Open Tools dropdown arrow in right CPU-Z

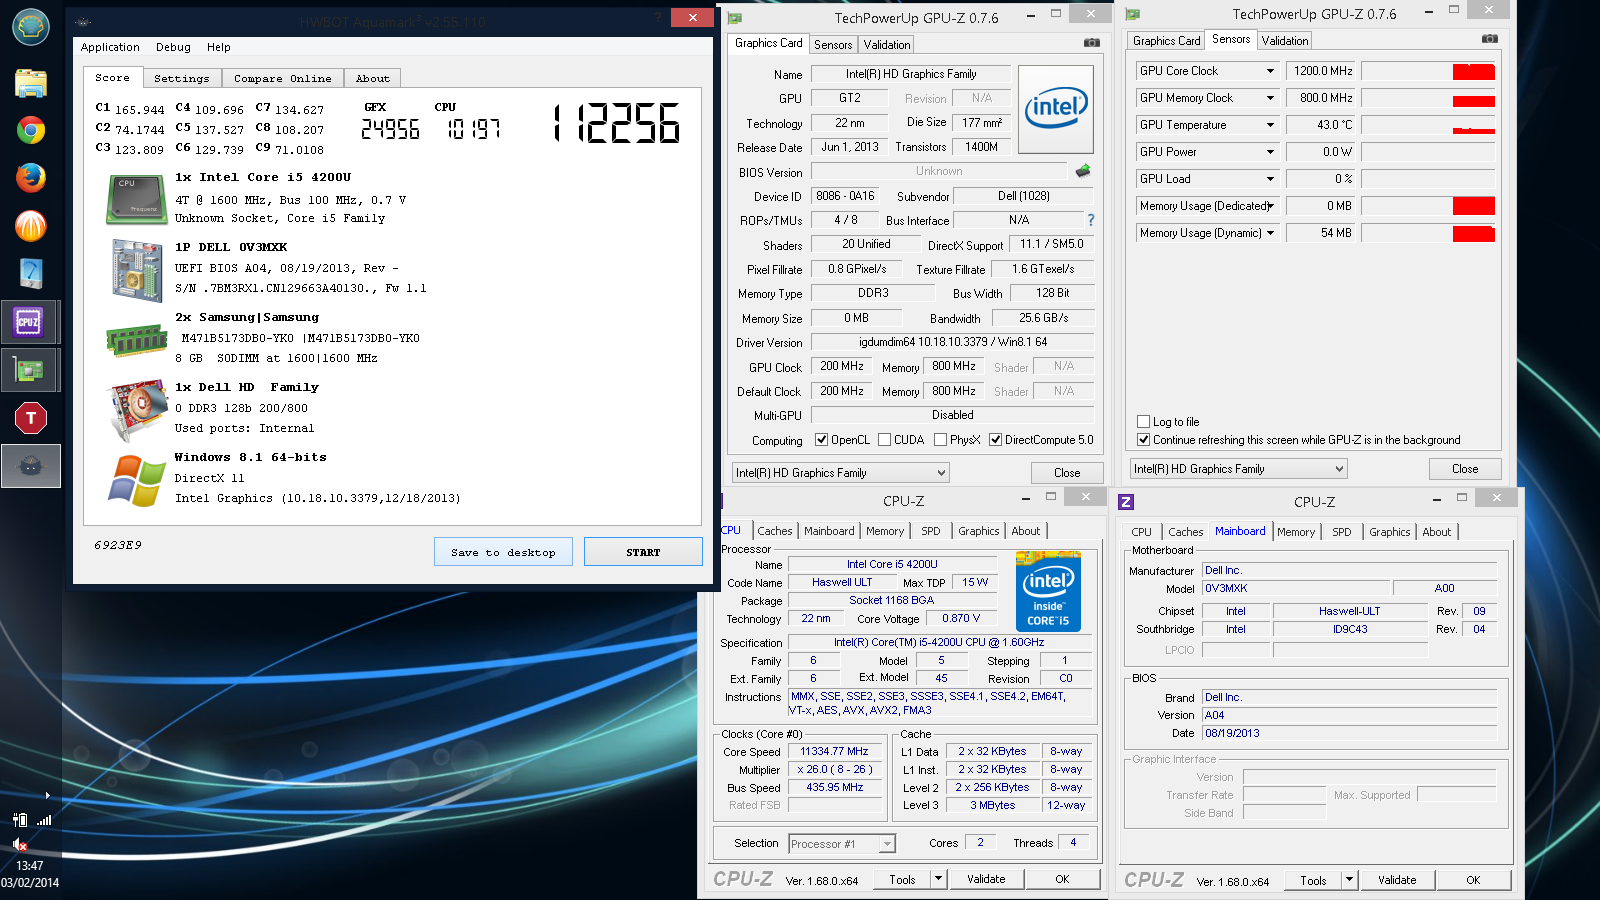pos(1349,880)
